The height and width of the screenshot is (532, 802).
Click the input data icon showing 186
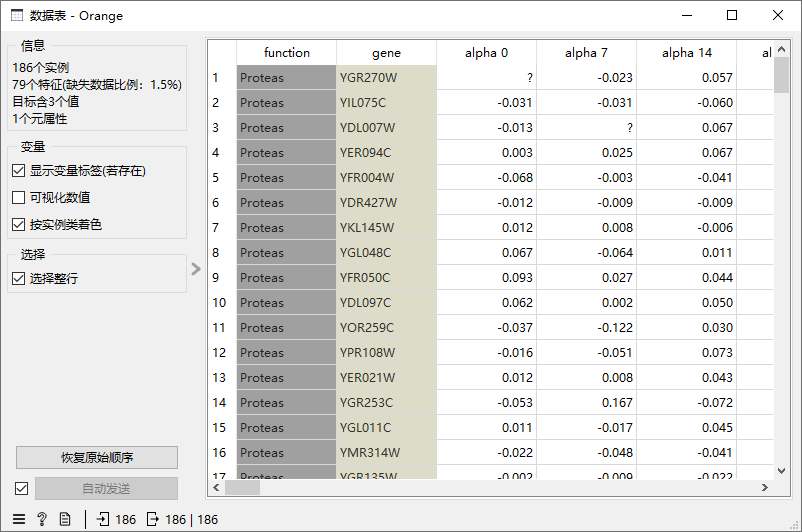pos(103,520)
